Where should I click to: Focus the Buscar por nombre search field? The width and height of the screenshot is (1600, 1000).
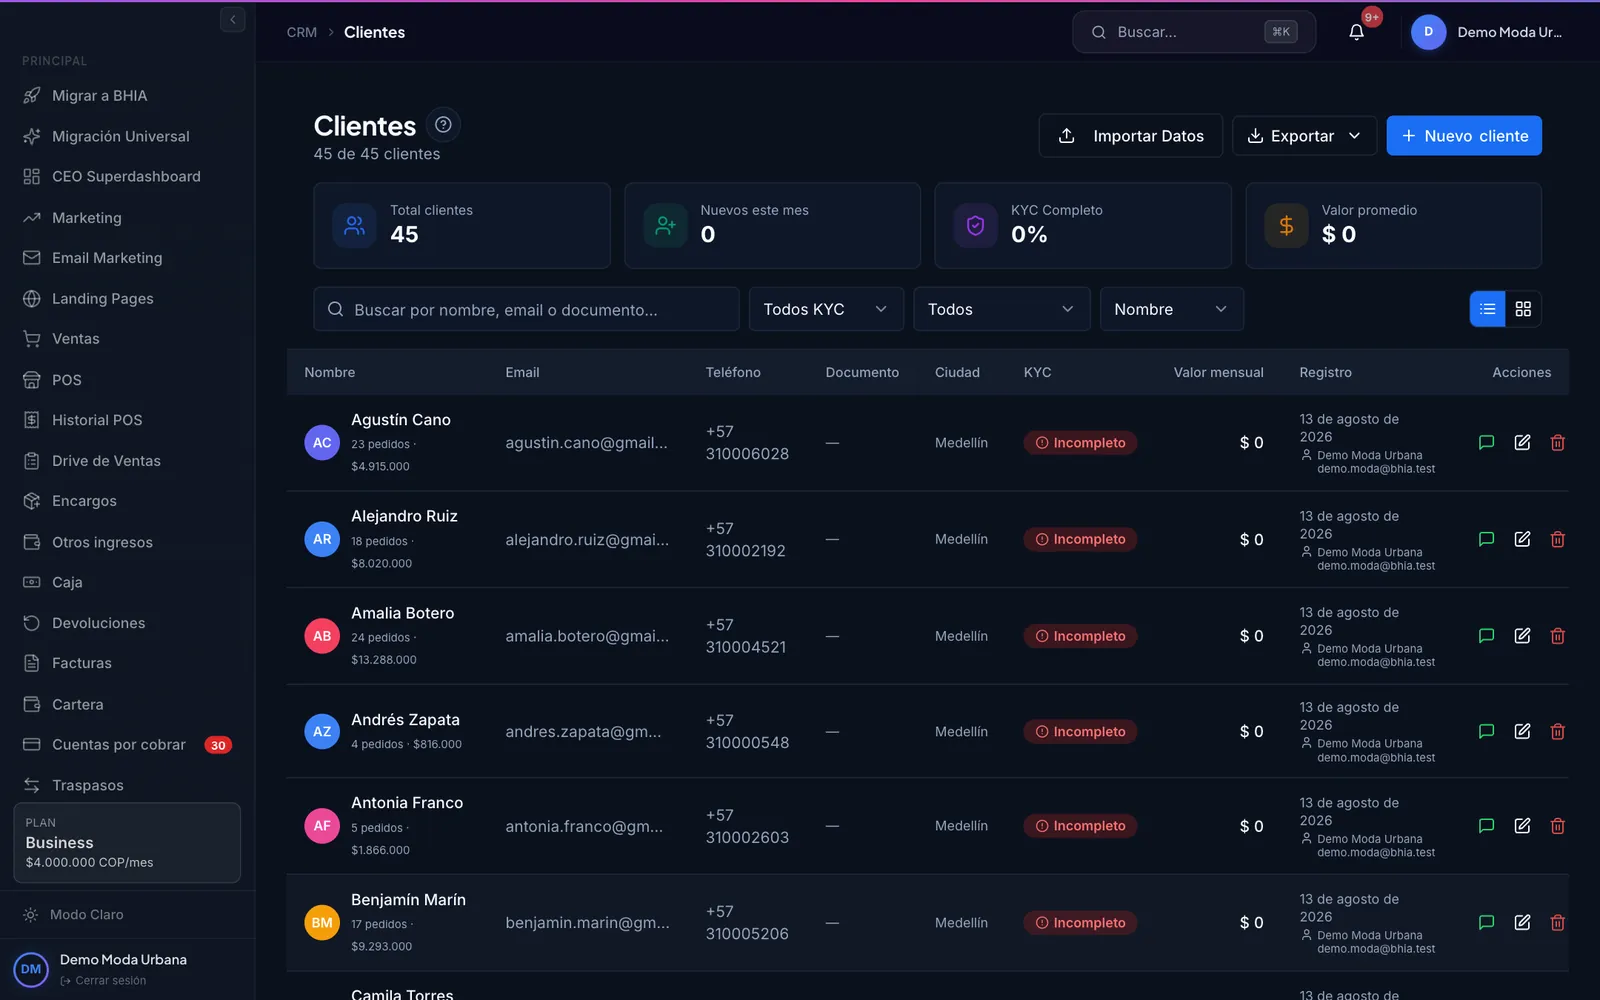point(526,309)
